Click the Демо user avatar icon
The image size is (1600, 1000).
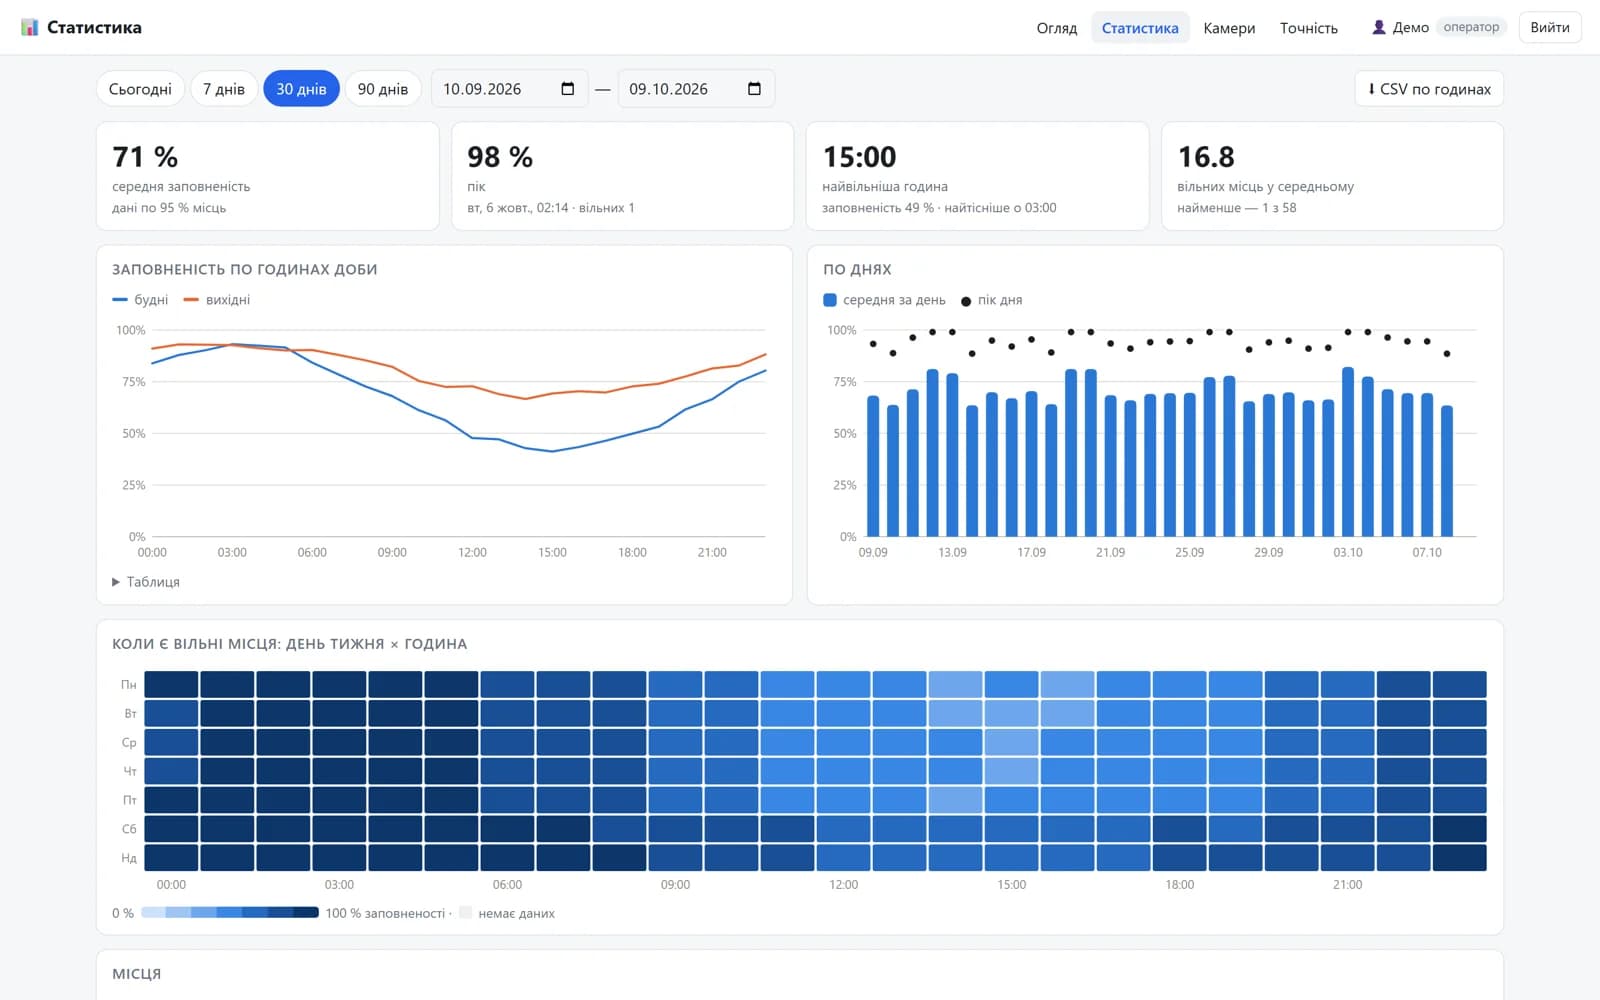click(1378, 27)
